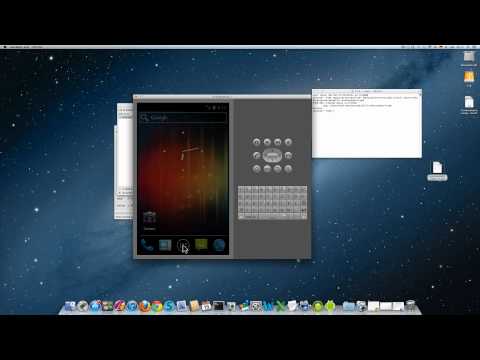Viewport: 480px width, 360px height.
Task: Tap the Google search bar on emulator
Action: coord(183,117)
